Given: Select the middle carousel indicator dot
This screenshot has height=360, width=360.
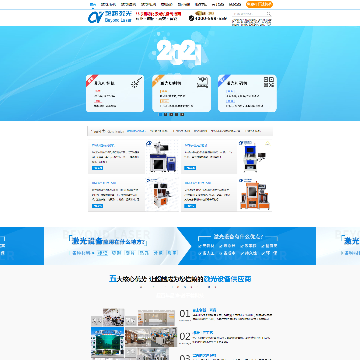Looking at the screenshot, I should tap(171, 114).
